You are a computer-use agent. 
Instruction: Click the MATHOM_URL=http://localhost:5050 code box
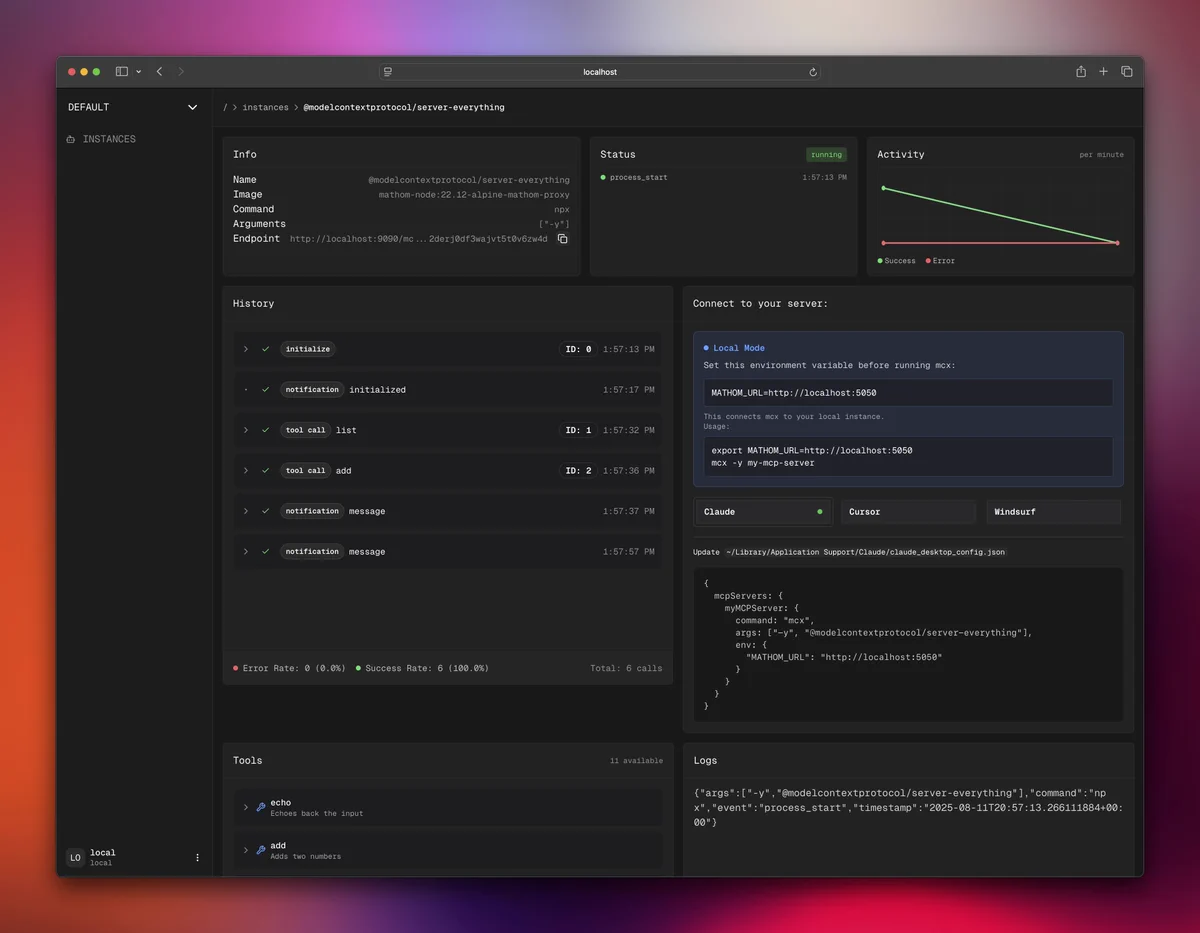pos(908,393)
